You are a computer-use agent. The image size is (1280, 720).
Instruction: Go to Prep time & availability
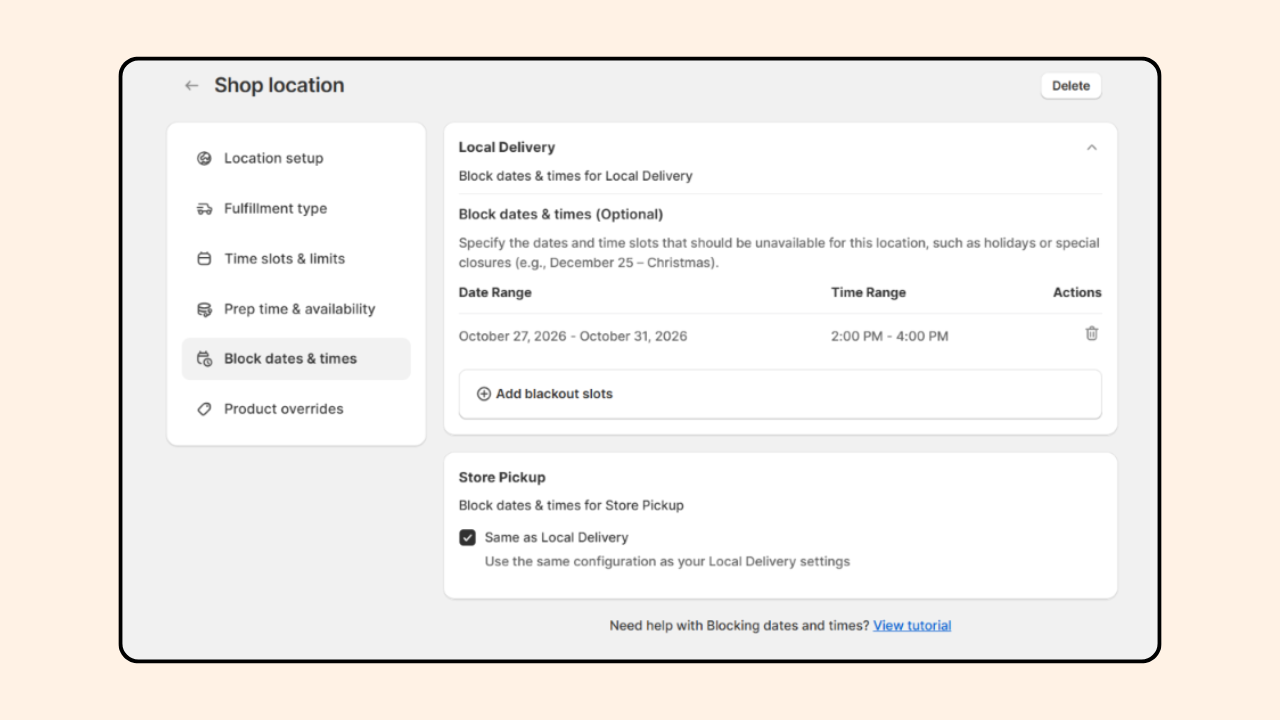[296, 309]
